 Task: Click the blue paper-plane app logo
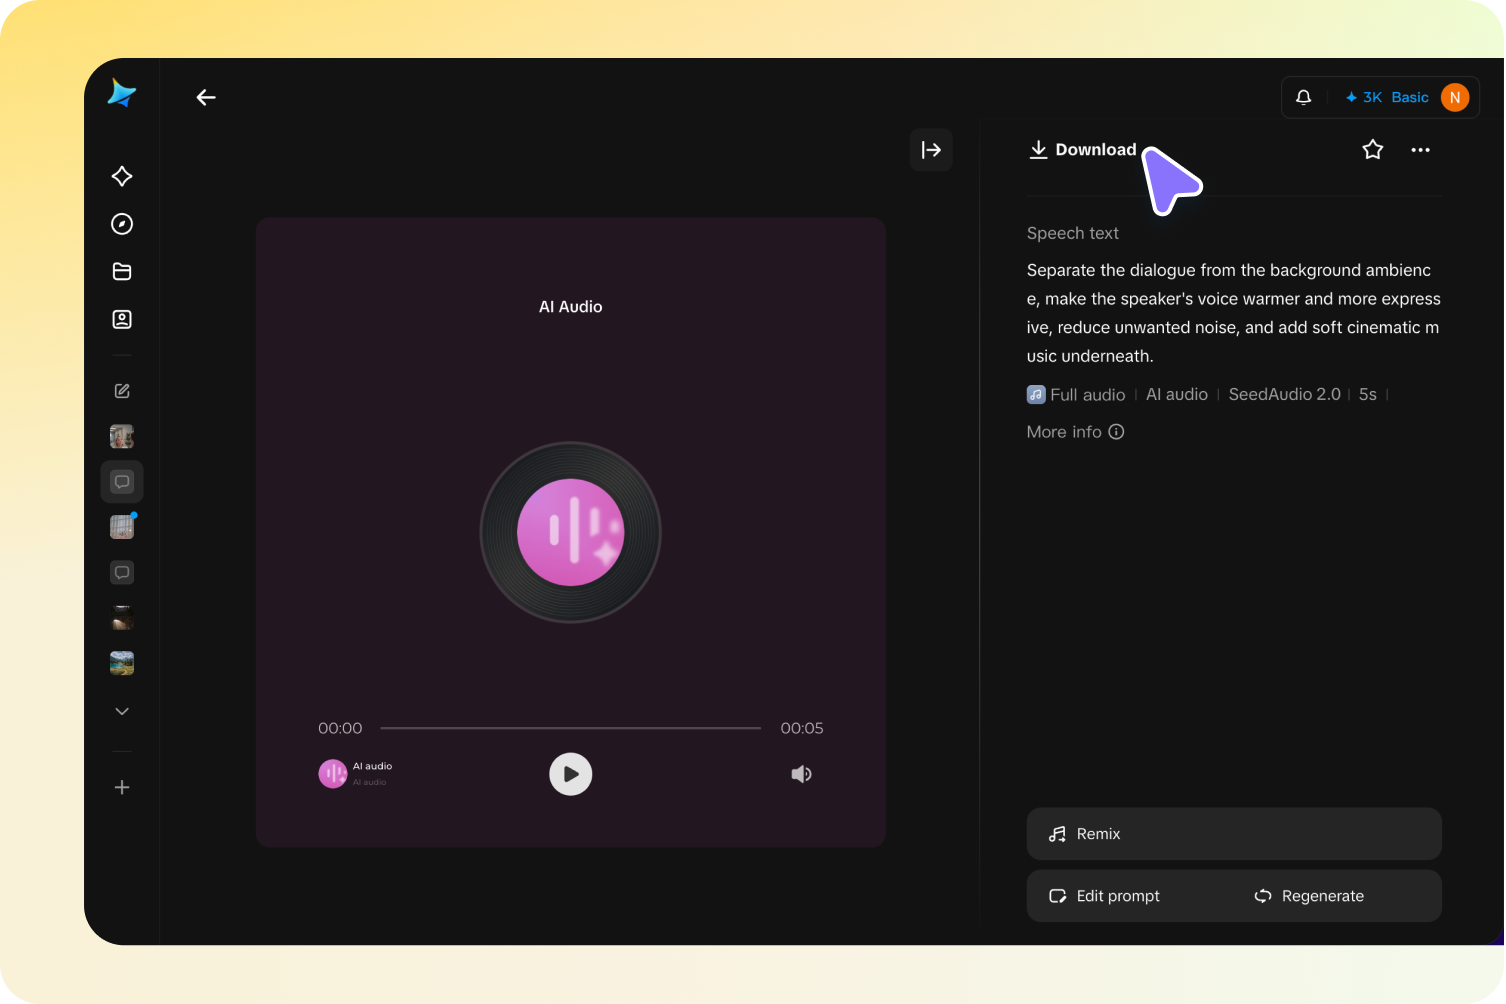(x=122, y=93)
